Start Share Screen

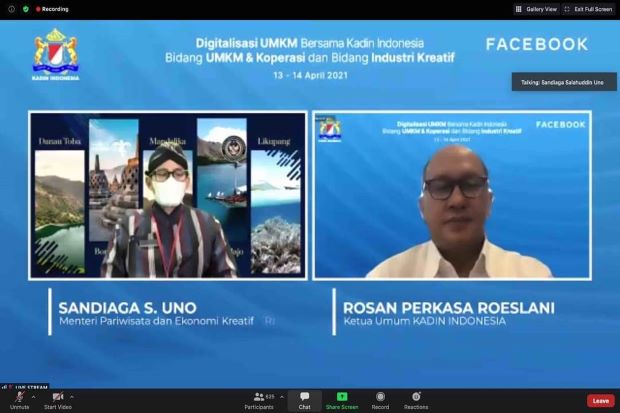coord(342,401)
